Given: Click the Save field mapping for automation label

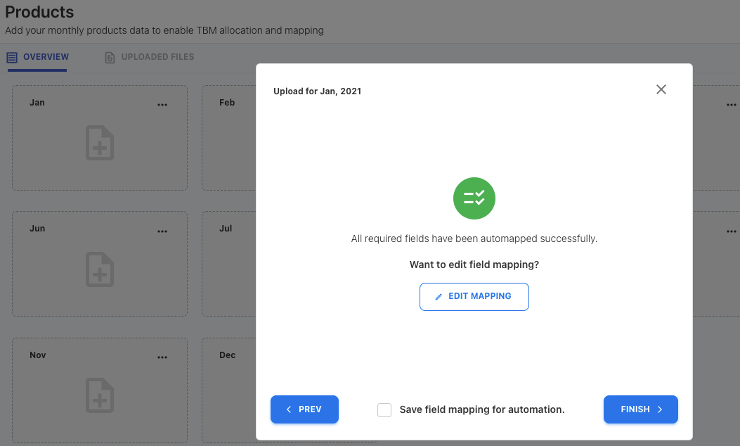Looking at the screenshot, I should (x=482, y=410).
